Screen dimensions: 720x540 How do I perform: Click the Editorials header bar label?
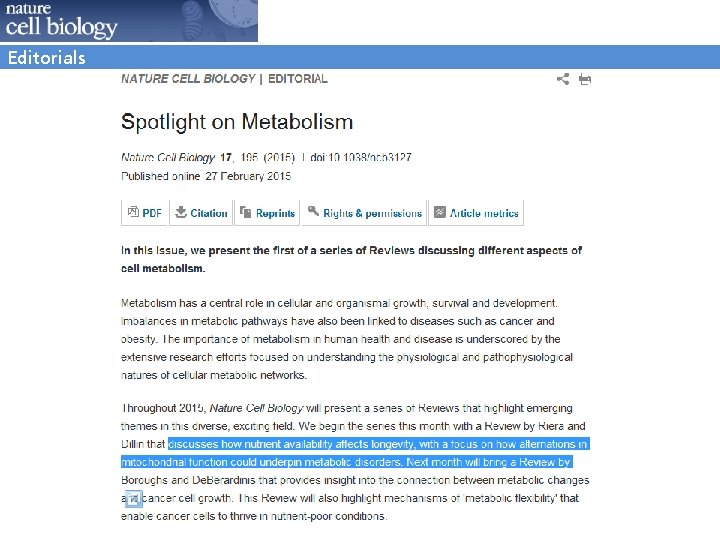point(46,57)
